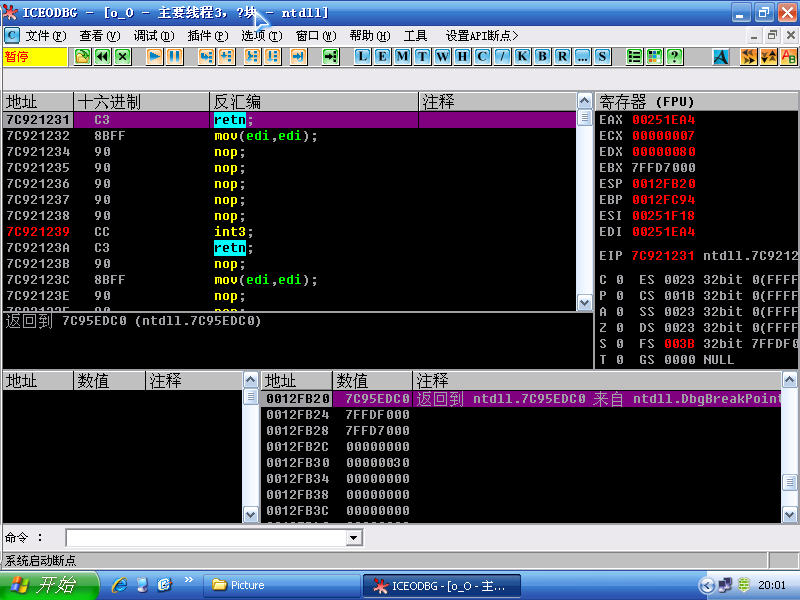Click the Pause execution icon
The width and height of the screenshot is (800, 600).
tap(174, 56)
